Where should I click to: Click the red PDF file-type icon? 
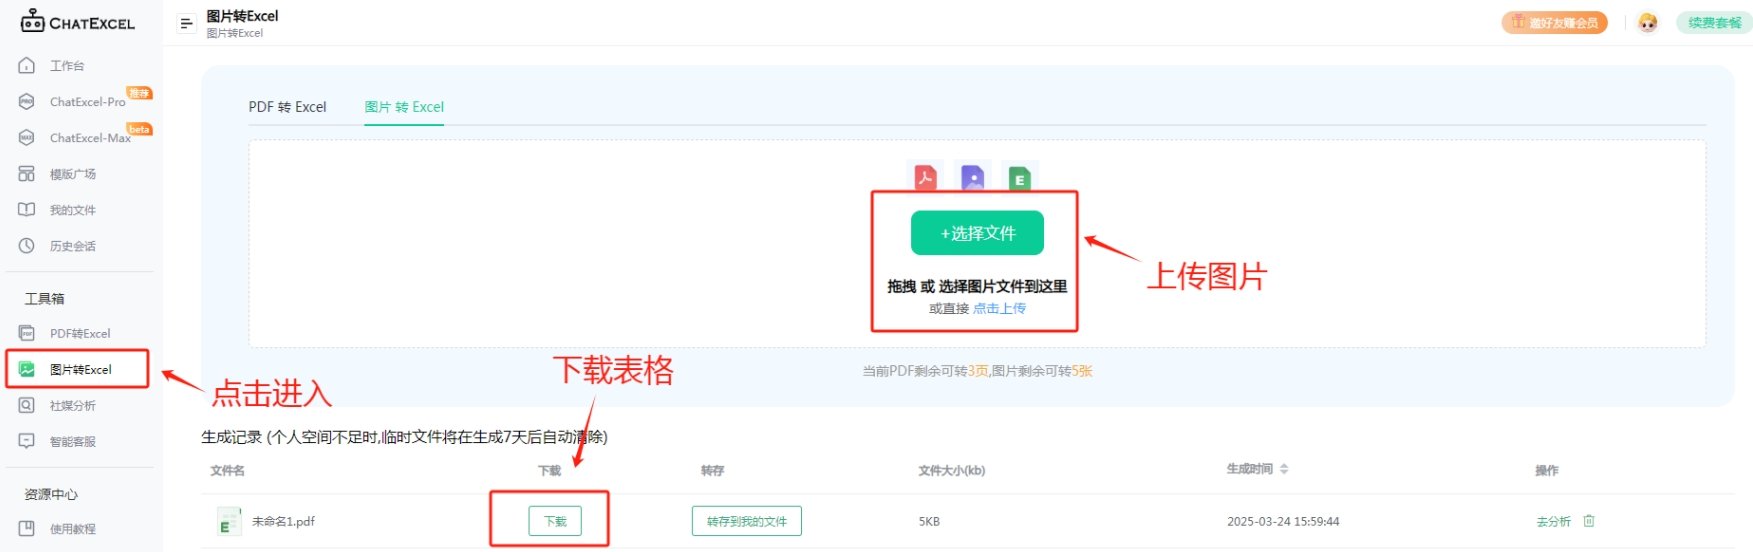(925, 177)
